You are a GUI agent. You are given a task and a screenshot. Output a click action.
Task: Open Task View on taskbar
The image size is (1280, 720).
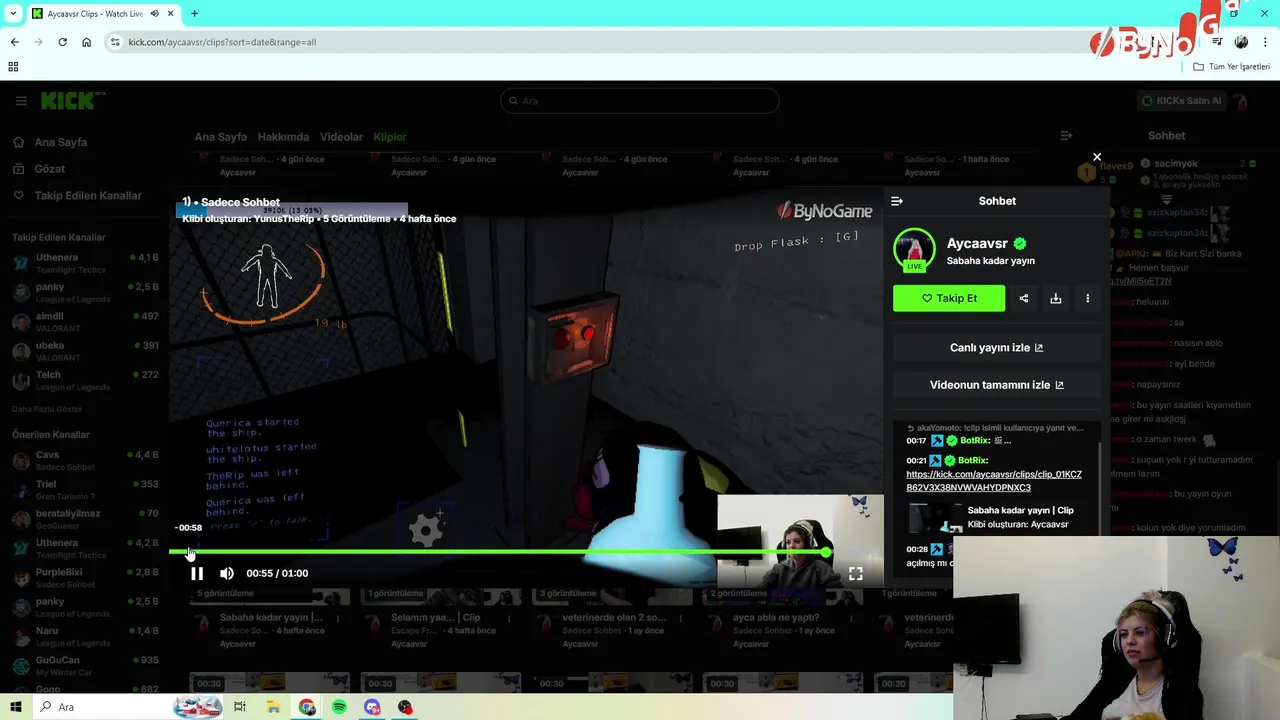(x=240, y=707)
